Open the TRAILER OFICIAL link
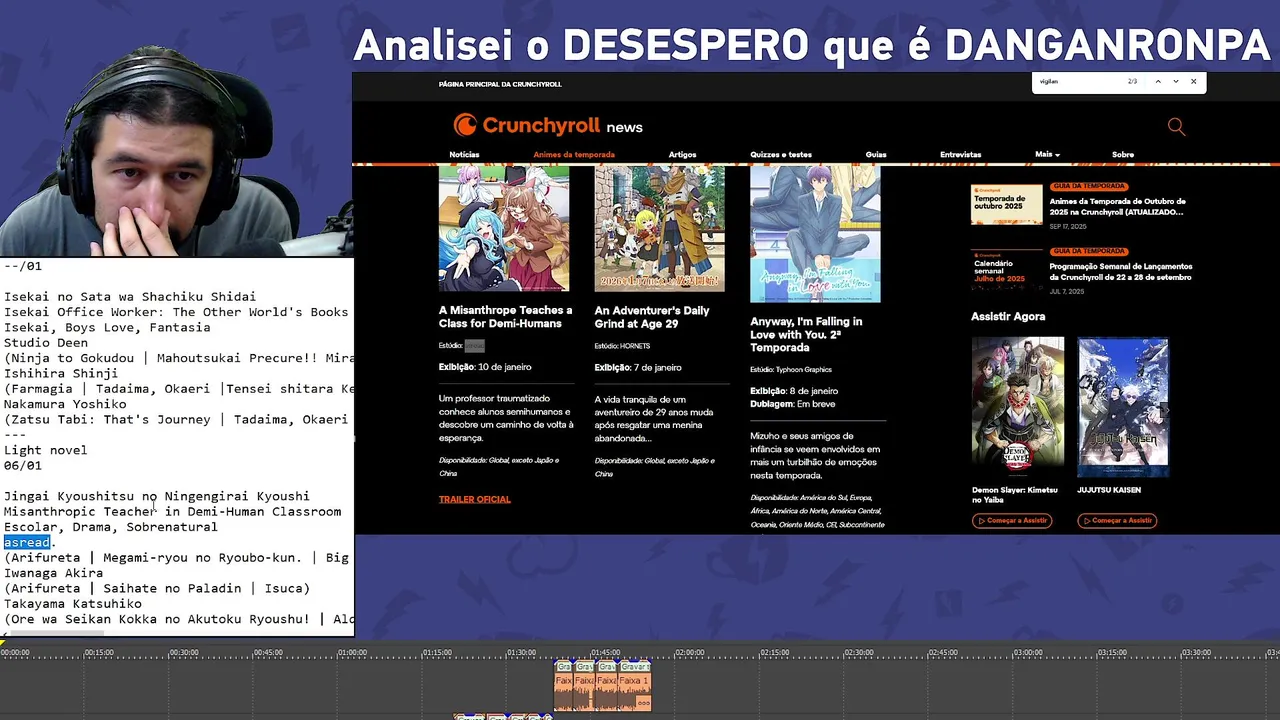The image size is (1280, 720). [x=474, y=499]
